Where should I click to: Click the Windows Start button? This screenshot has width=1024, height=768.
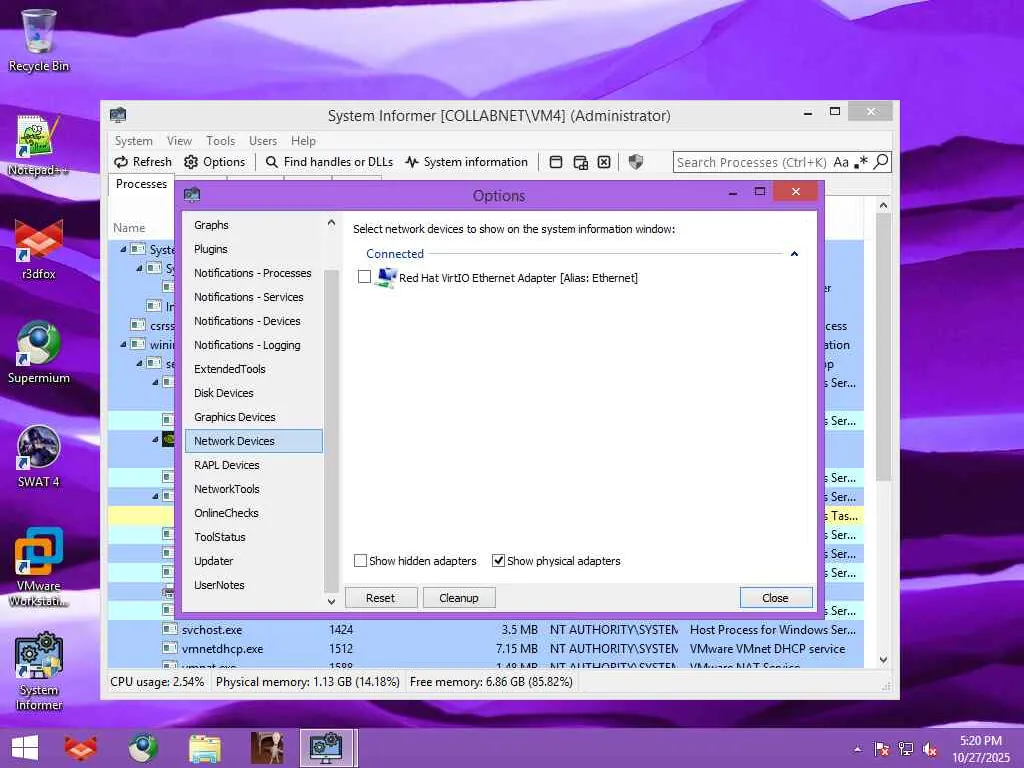tap(25, 748)
